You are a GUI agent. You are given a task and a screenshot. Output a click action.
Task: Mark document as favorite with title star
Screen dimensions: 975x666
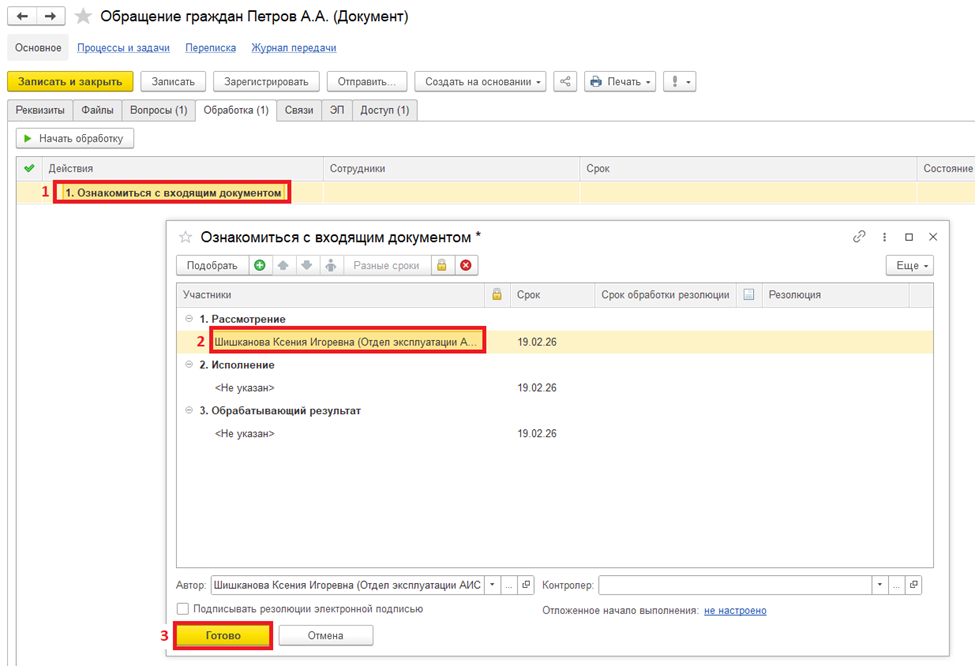tap(84, 17)
